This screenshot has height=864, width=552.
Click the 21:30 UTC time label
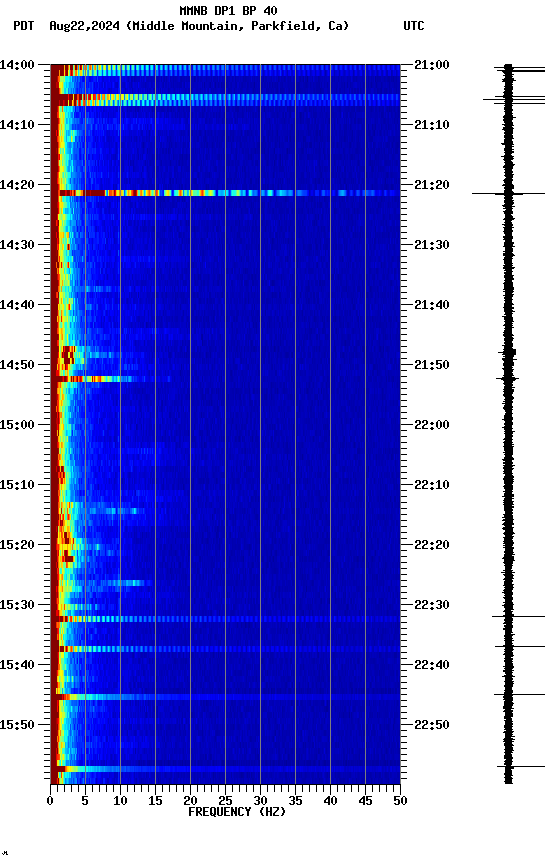431,245
